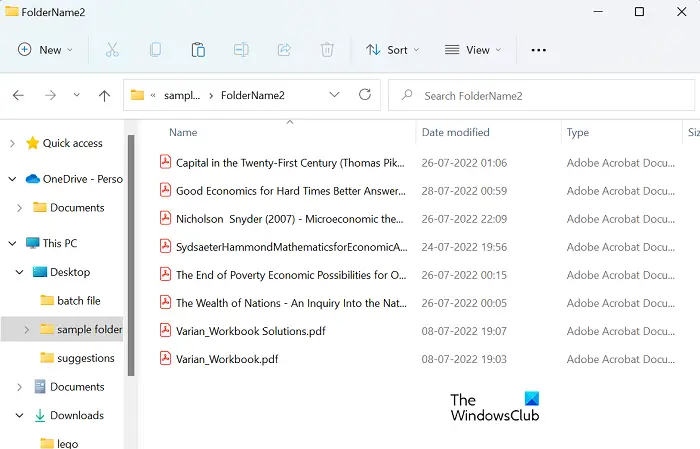Image resolution: width=700 pixels, height=449 pixels.
Task: Refresh the folder using the refresh icon
Action: 365,95
